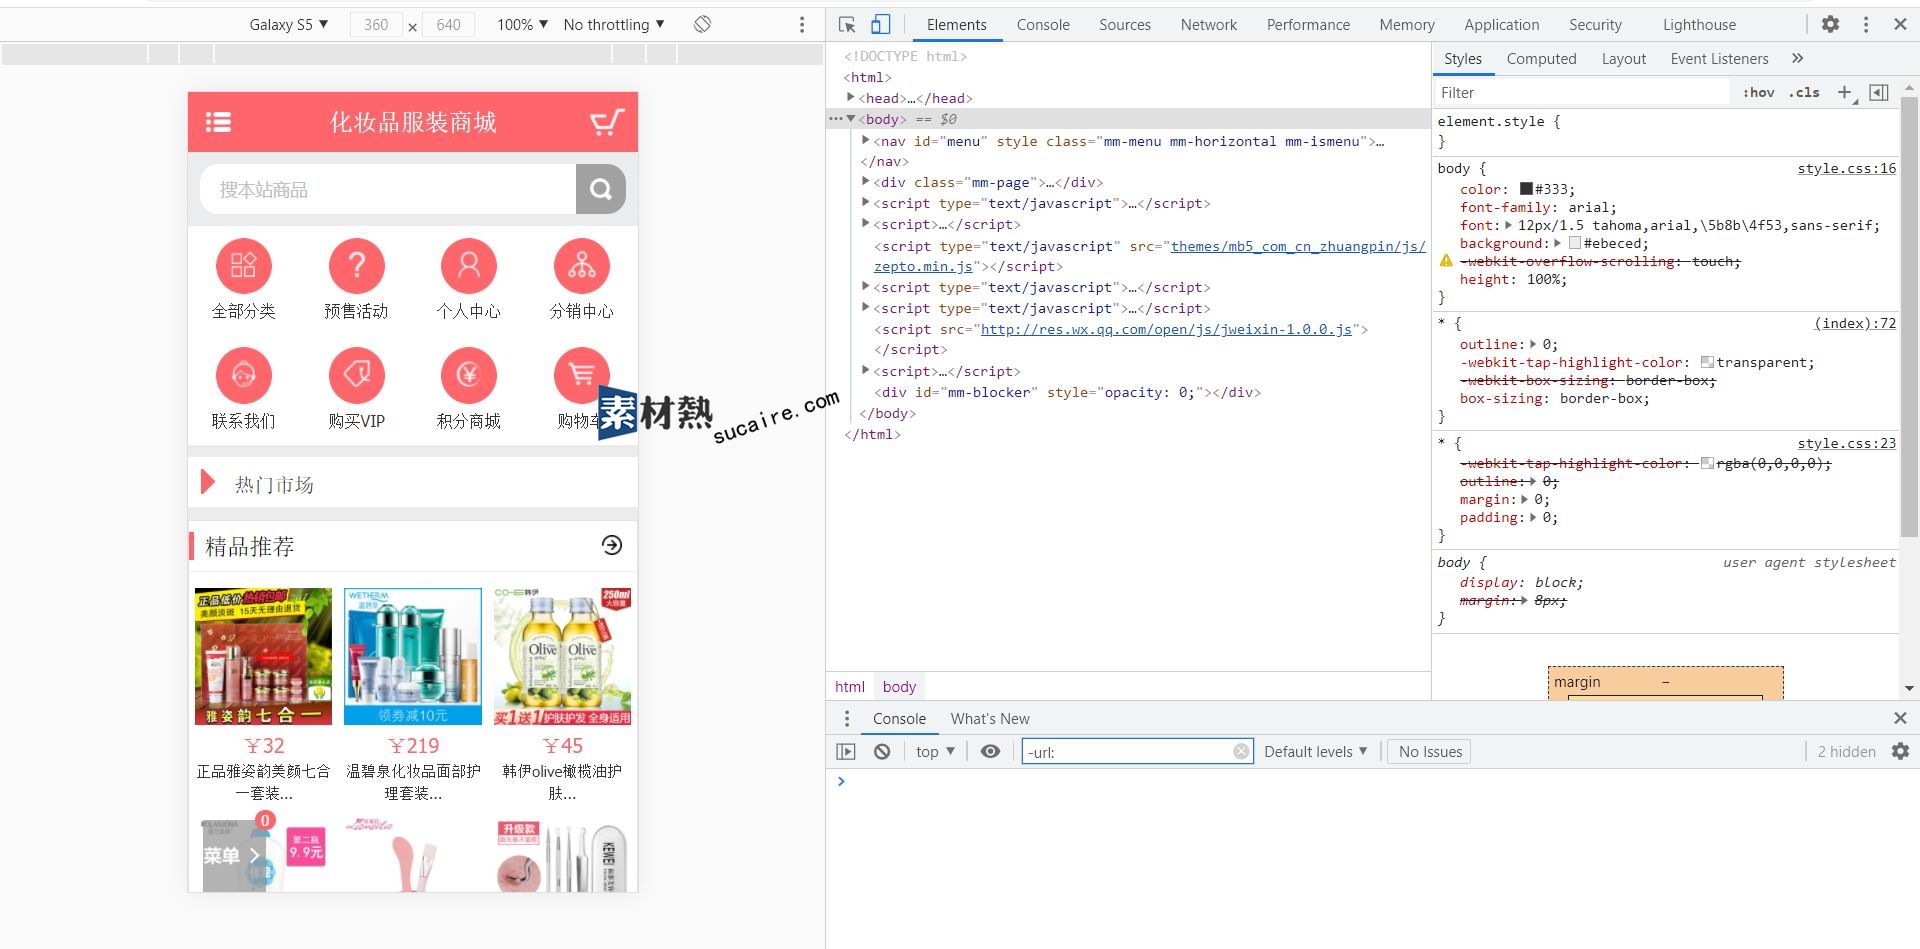
Task: Expand the background property triangle
Action: pos(1557,243)
